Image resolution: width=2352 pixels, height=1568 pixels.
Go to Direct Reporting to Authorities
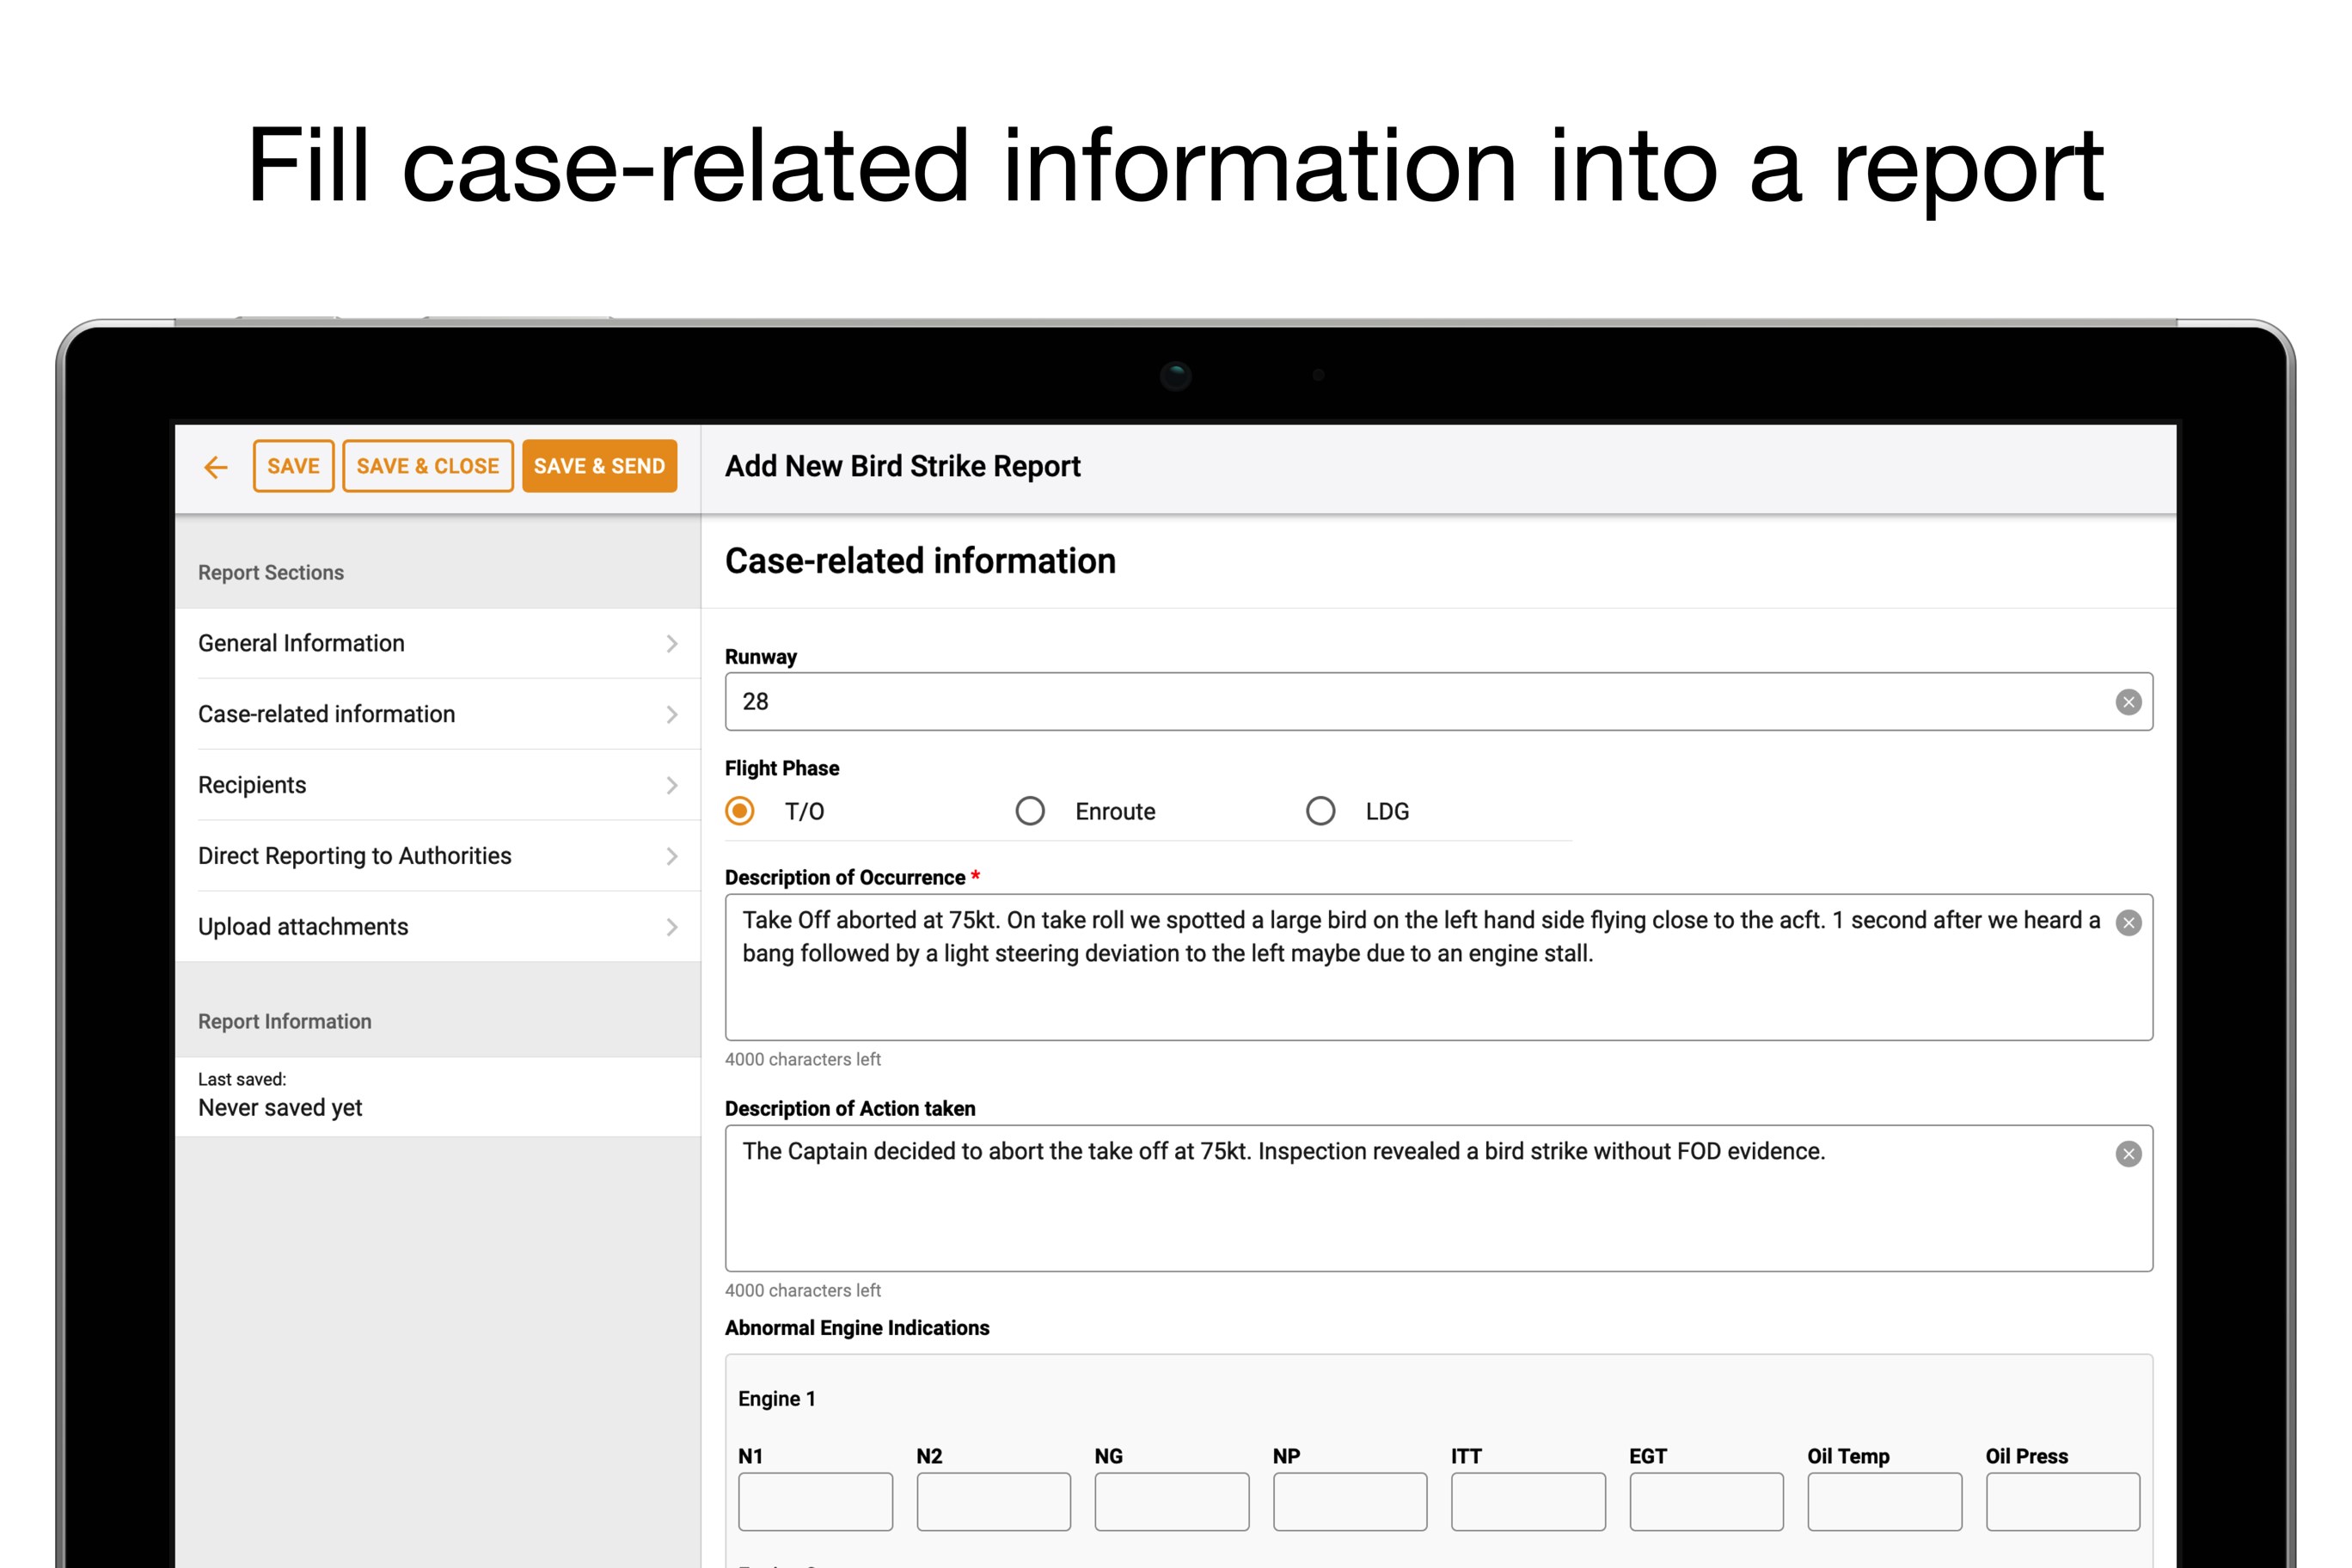tap(355, 856)
